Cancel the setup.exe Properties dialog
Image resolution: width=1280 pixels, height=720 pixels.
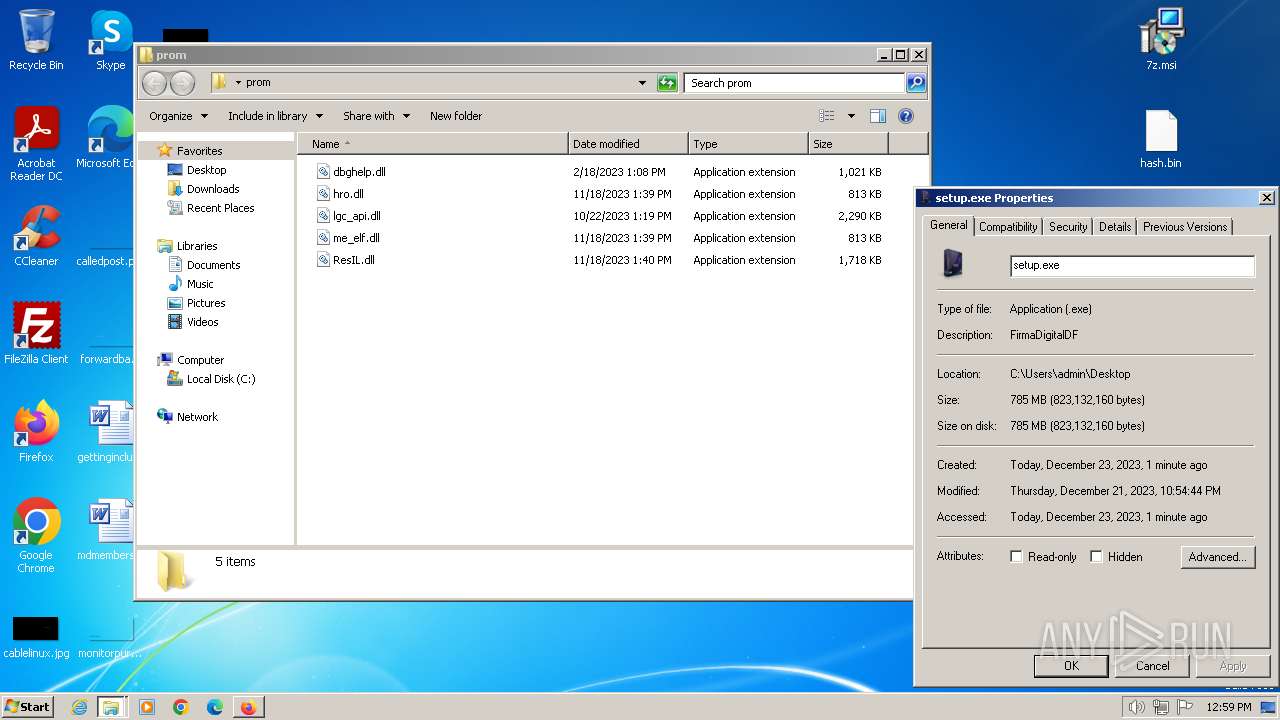tap(1152, 666)
